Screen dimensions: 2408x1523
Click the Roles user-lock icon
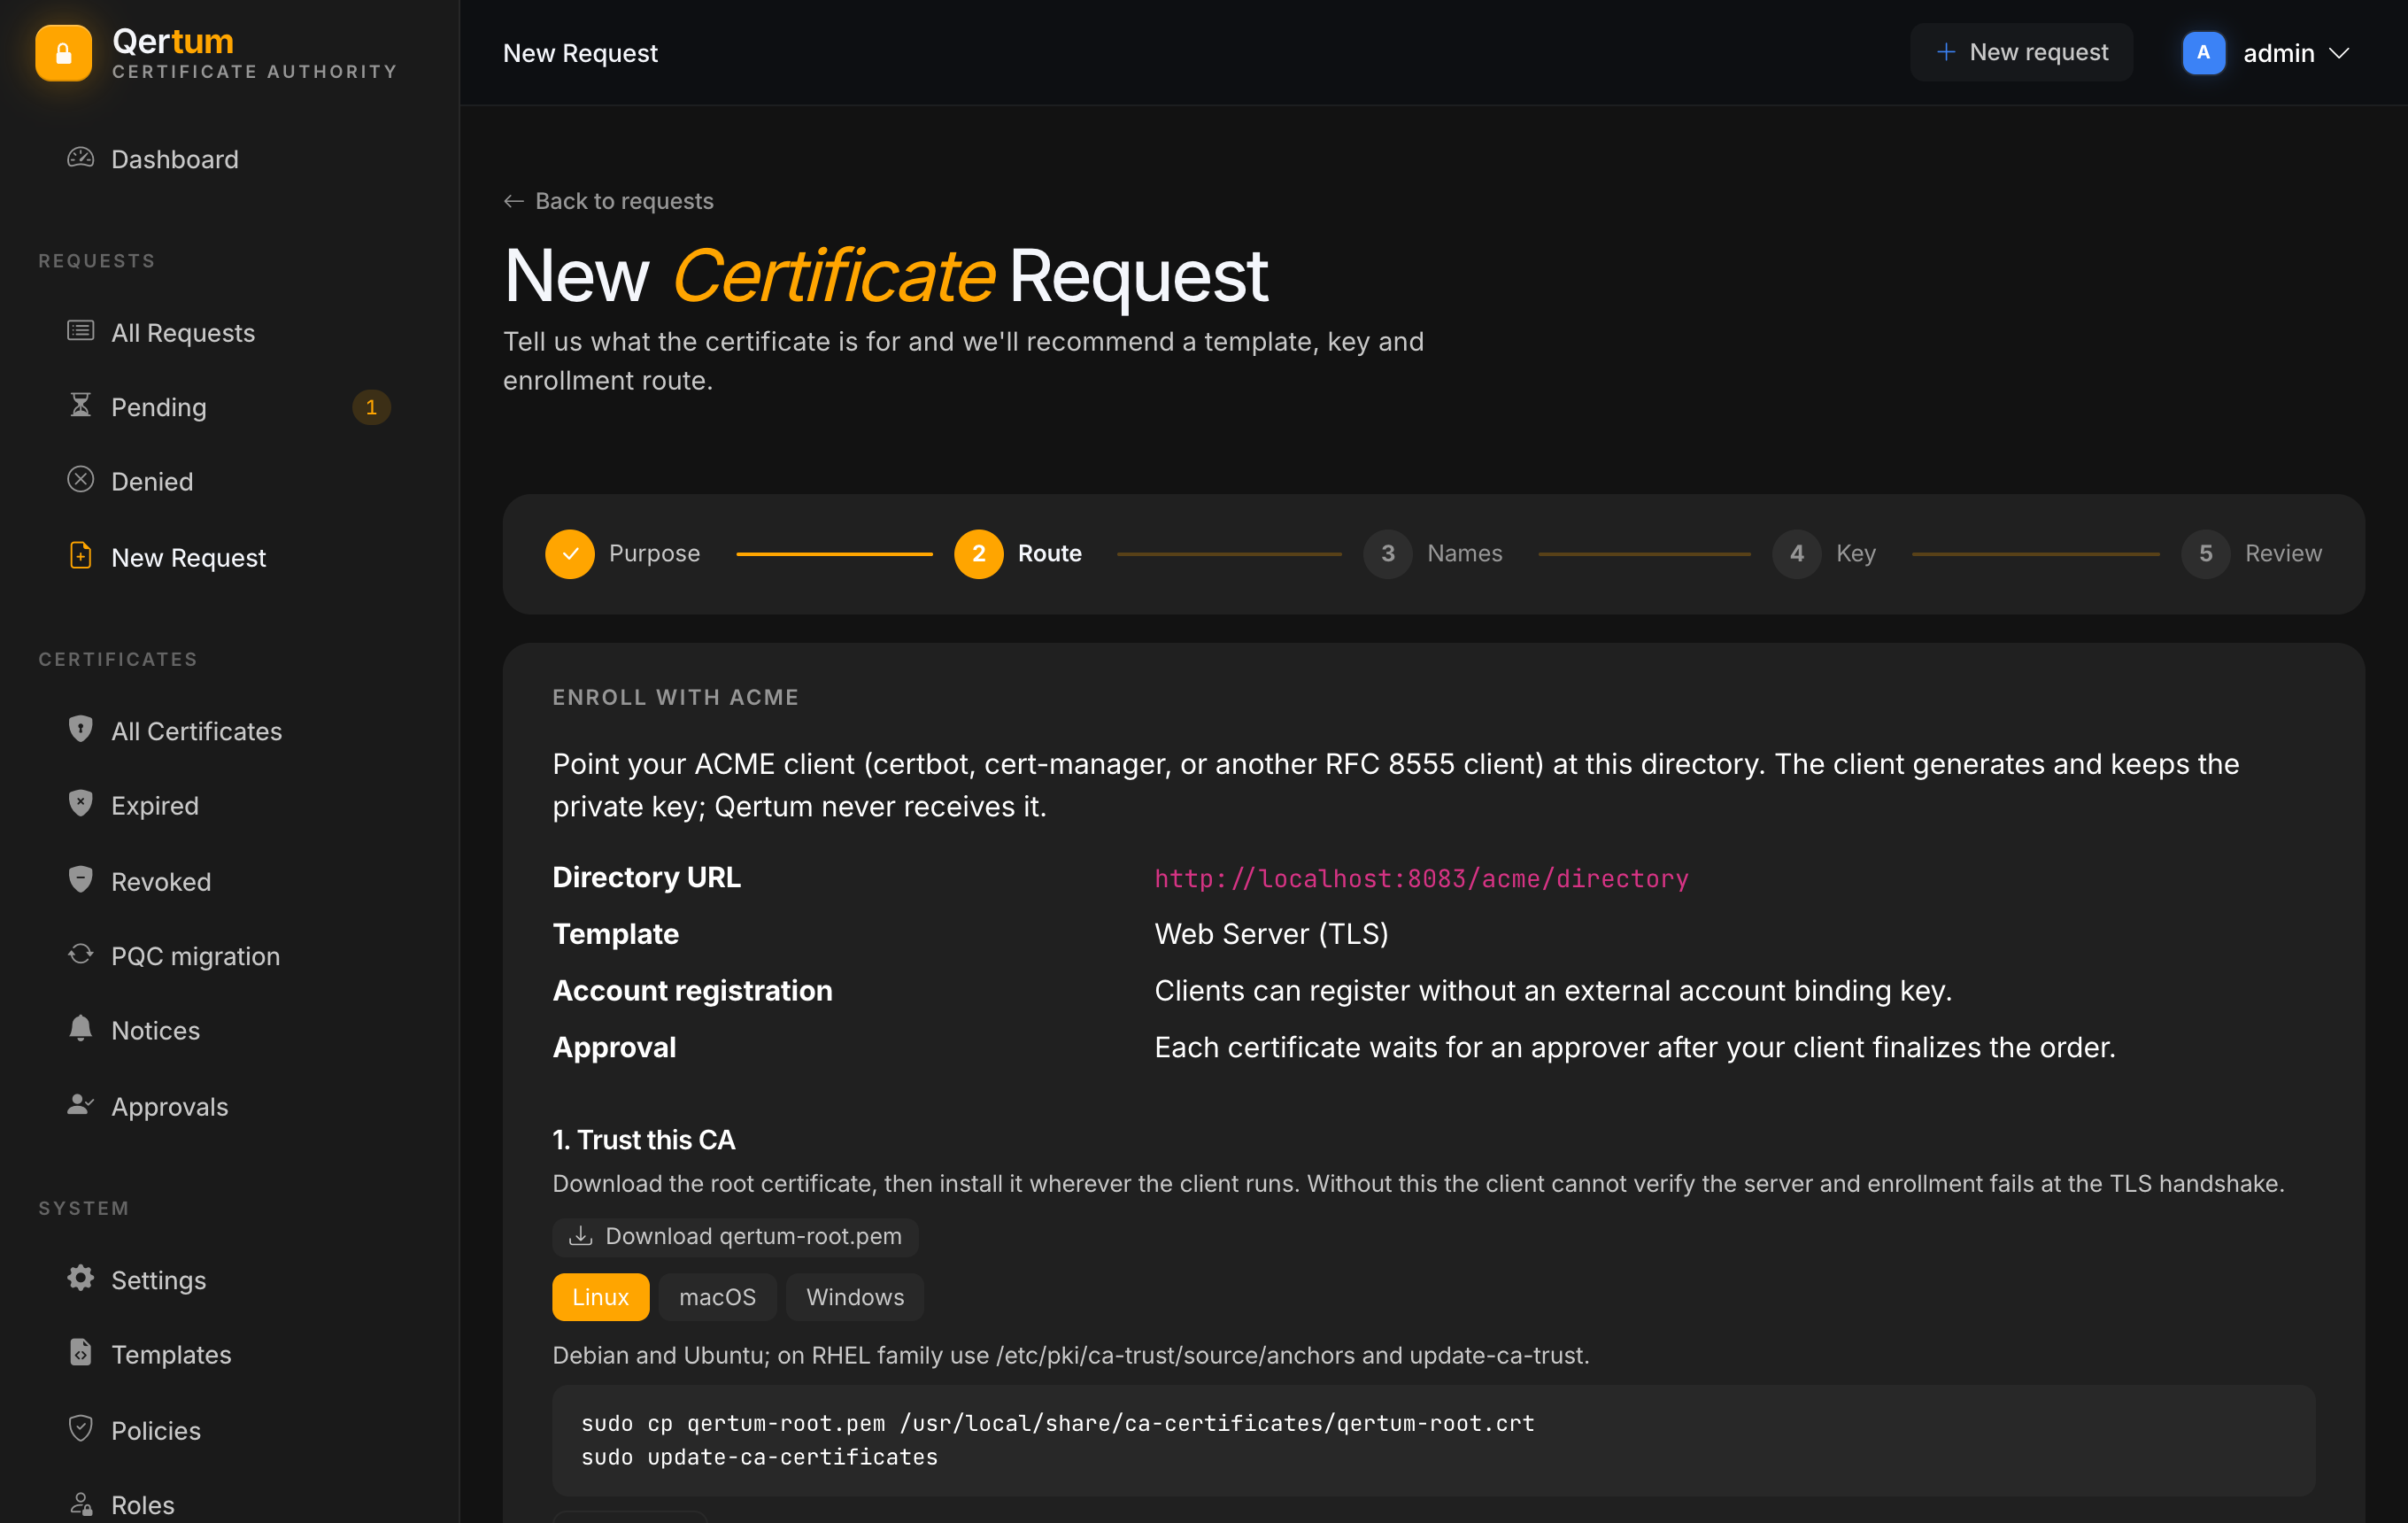click(x=80, y=1503)
